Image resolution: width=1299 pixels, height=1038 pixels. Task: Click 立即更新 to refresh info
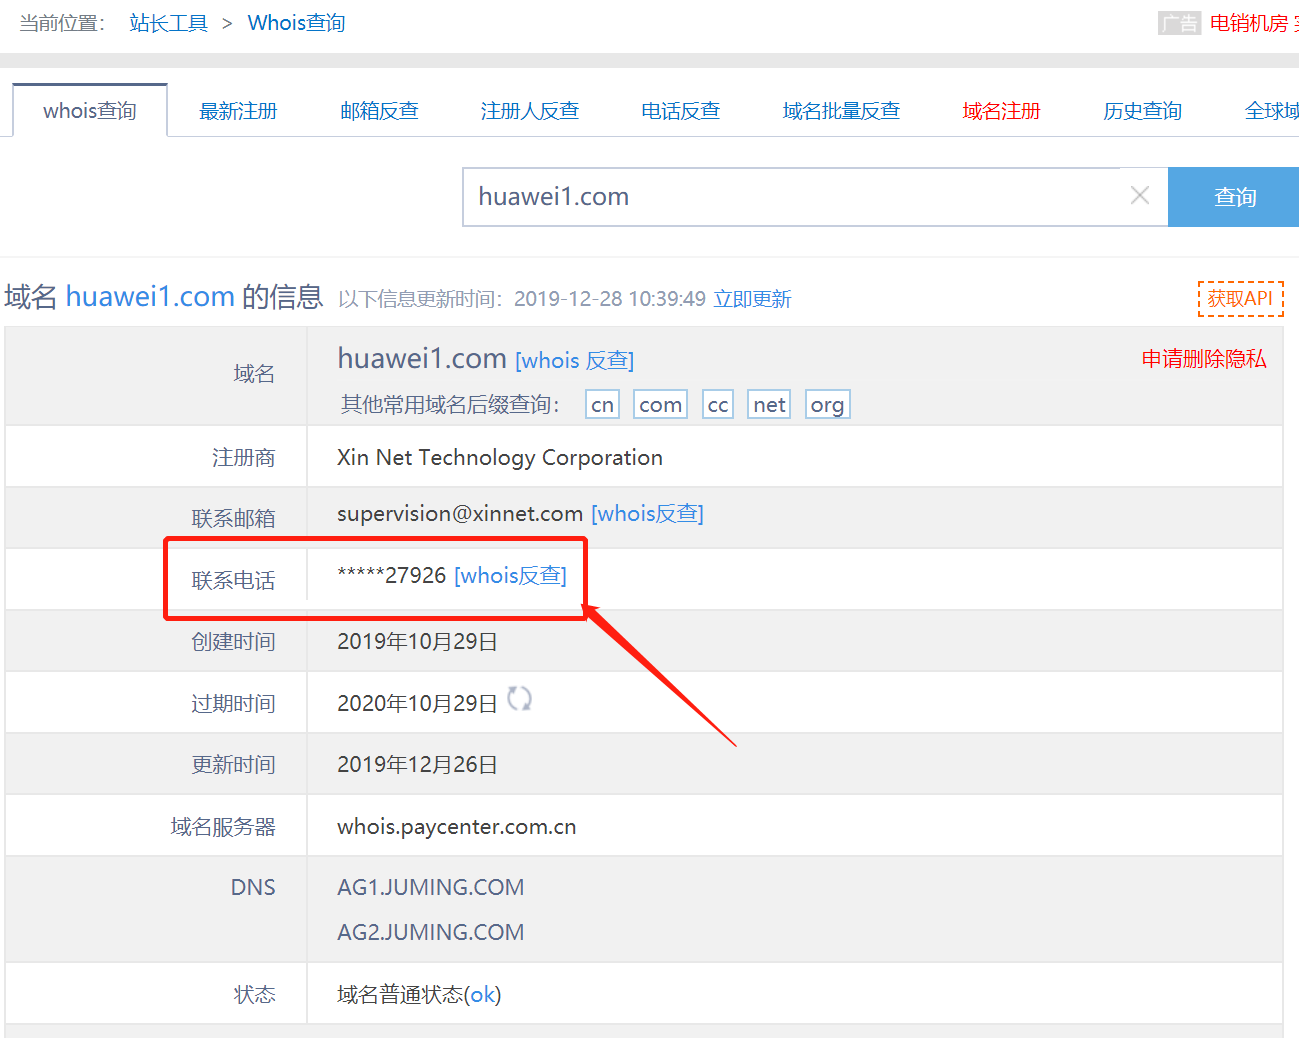point(752,299)
